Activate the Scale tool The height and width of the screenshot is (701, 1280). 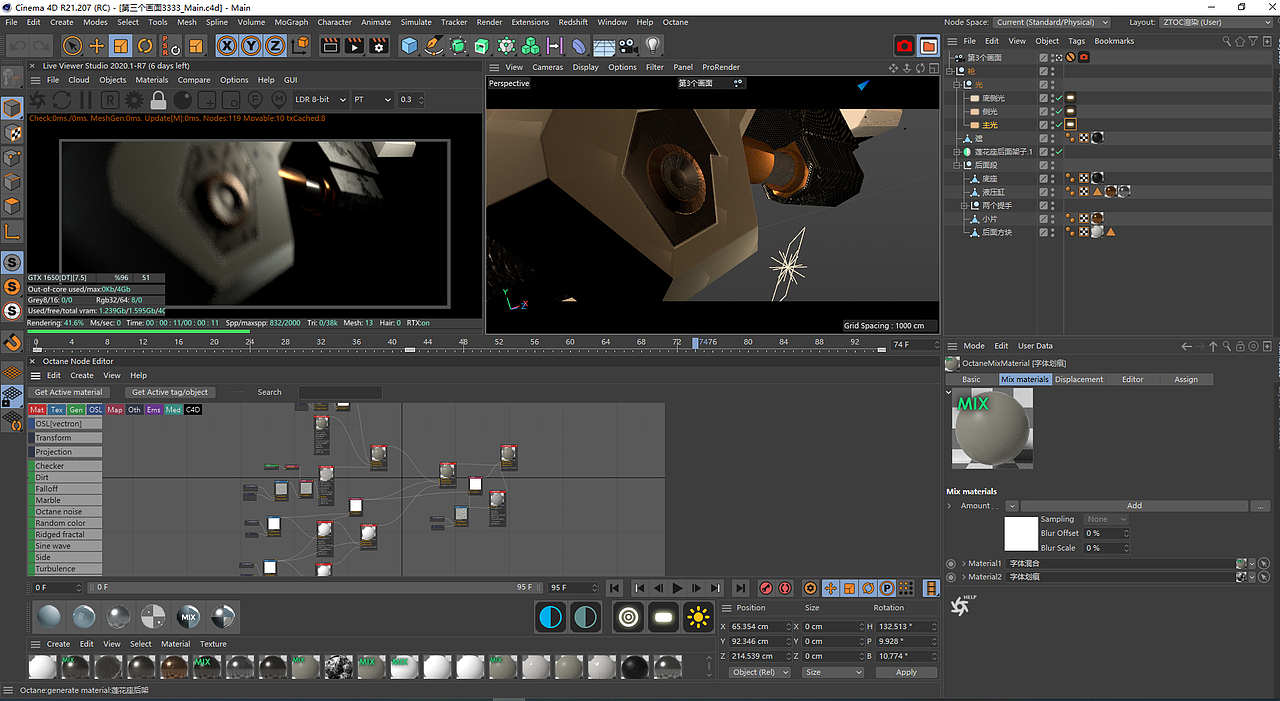coord(120,45)
